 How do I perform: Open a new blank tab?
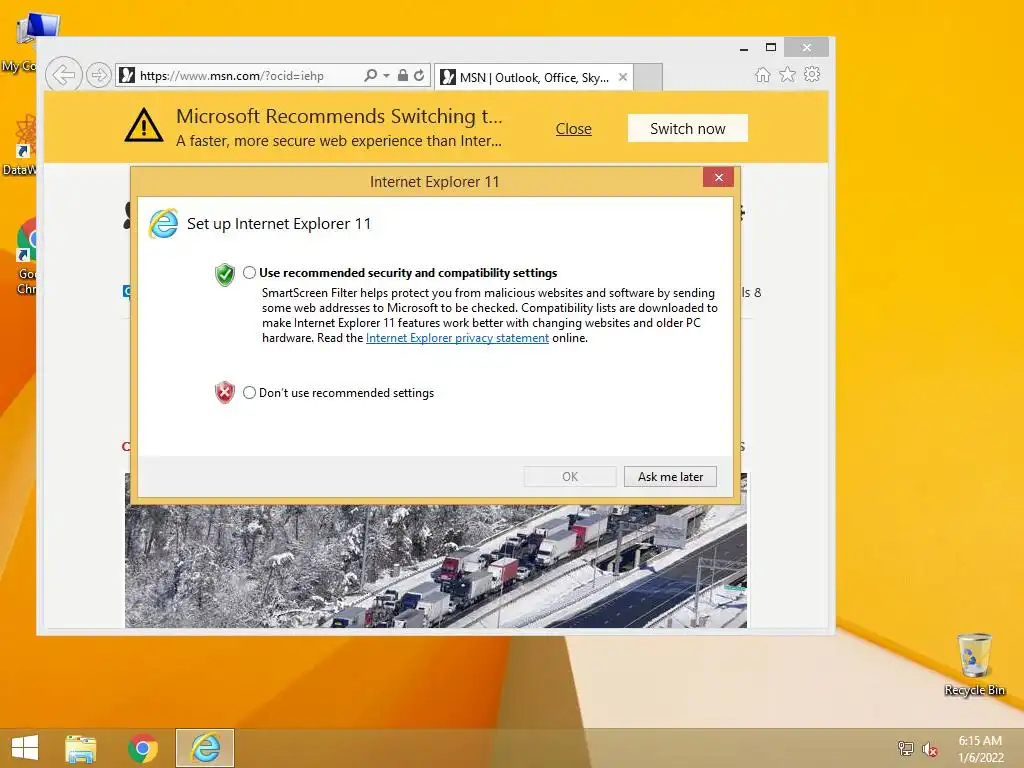648,77
